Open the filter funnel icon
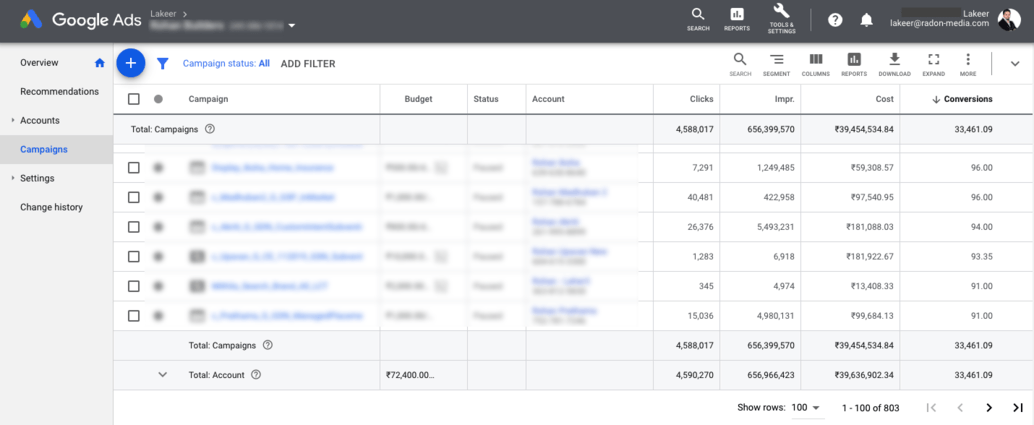 tap(163, 64)
